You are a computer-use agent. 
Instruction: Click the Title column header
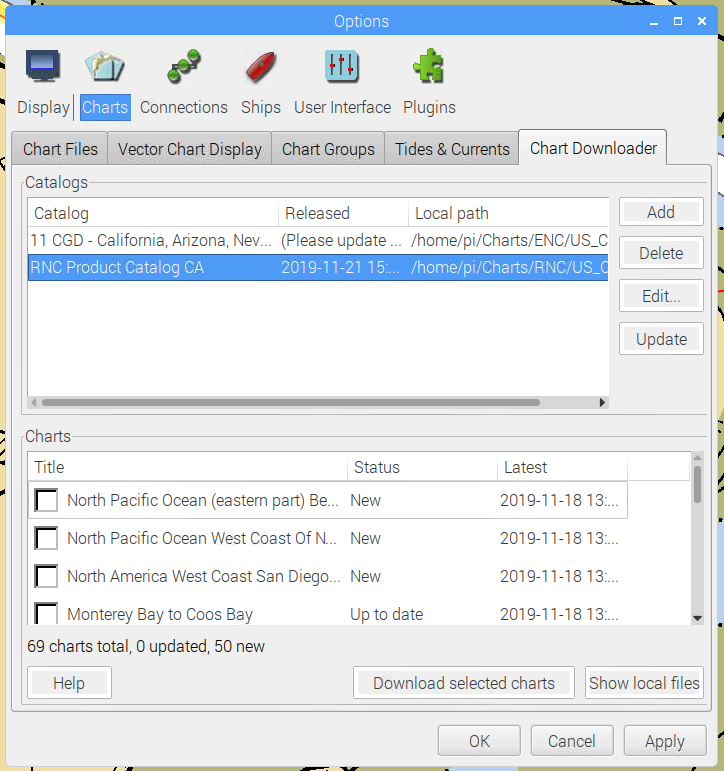pos(188,467)
